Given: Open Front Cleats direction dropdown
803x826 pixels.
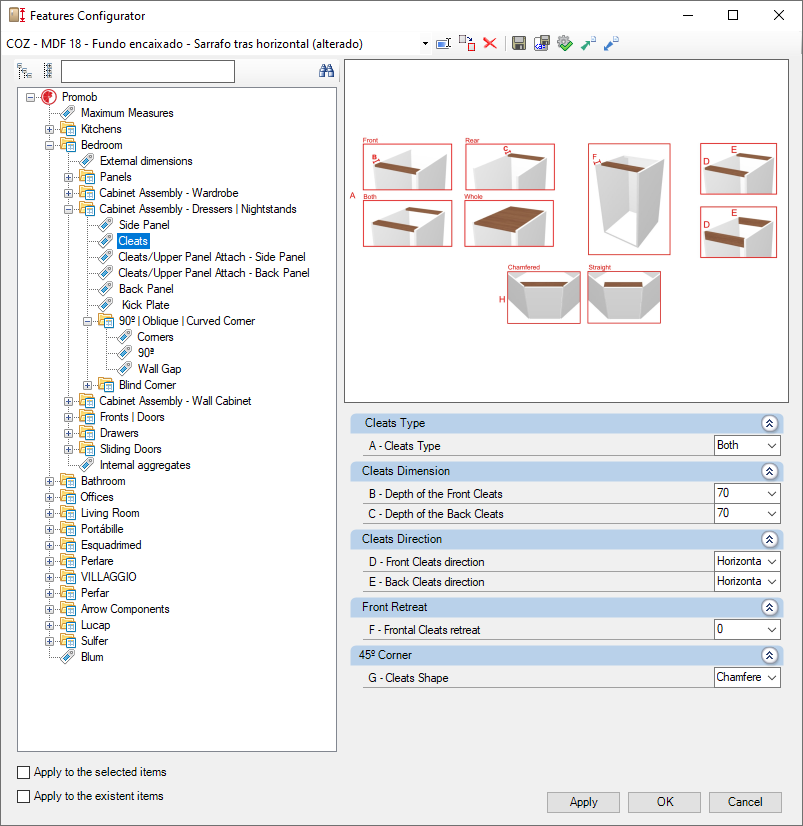Looking at the screenshot, I should 772,562.
